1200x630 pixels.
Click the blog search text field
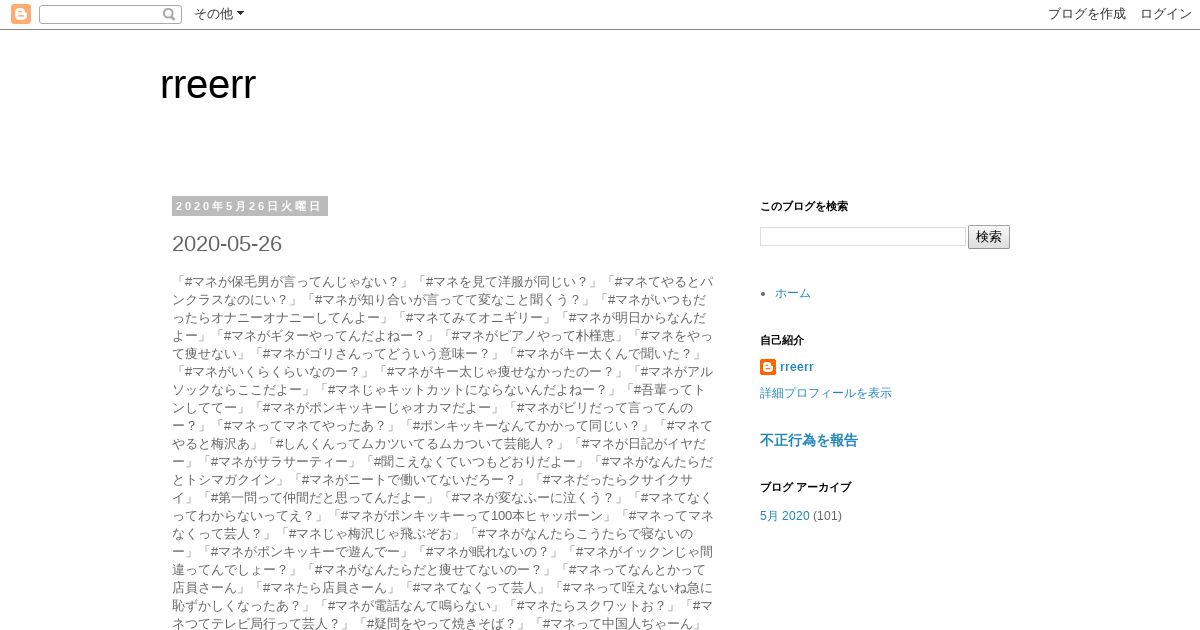coord(863,237)
